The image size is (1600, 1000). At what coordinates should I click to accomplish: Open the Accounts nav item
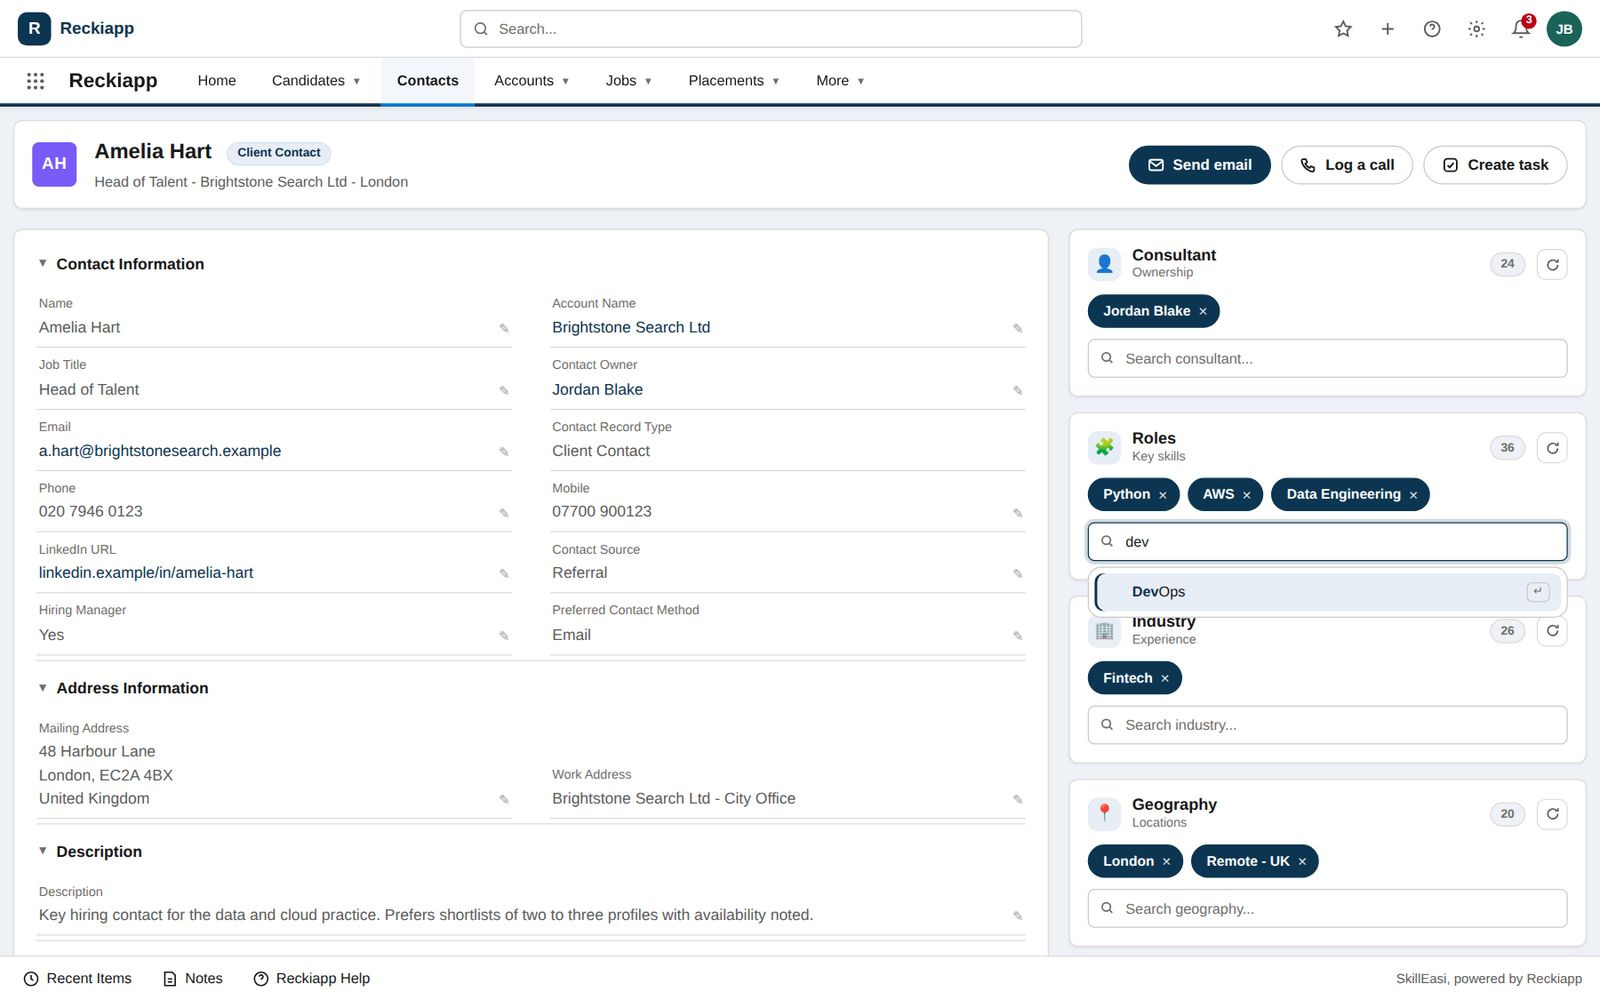coord(531,81)
